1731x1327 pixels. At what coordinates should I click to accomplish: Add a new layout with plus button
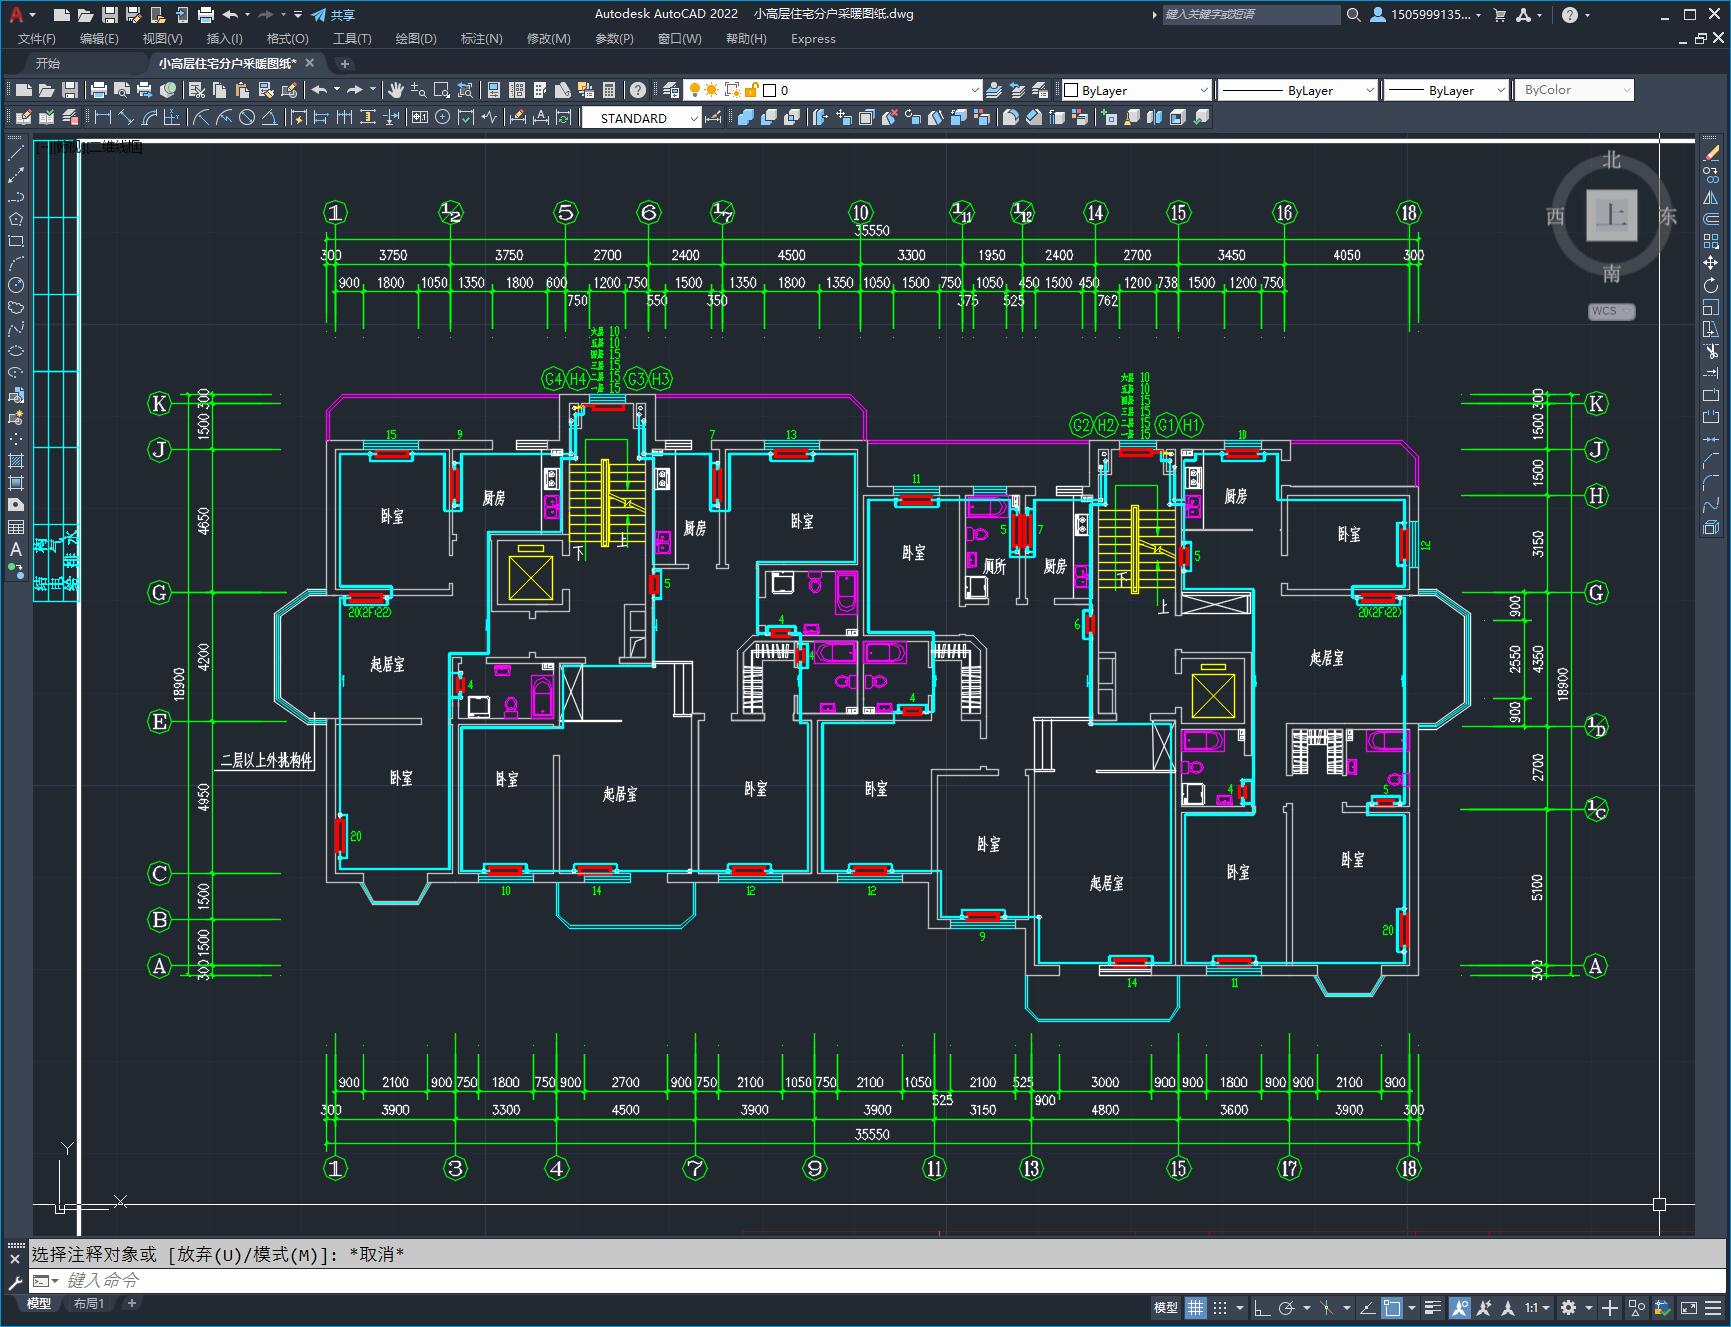131,1303
